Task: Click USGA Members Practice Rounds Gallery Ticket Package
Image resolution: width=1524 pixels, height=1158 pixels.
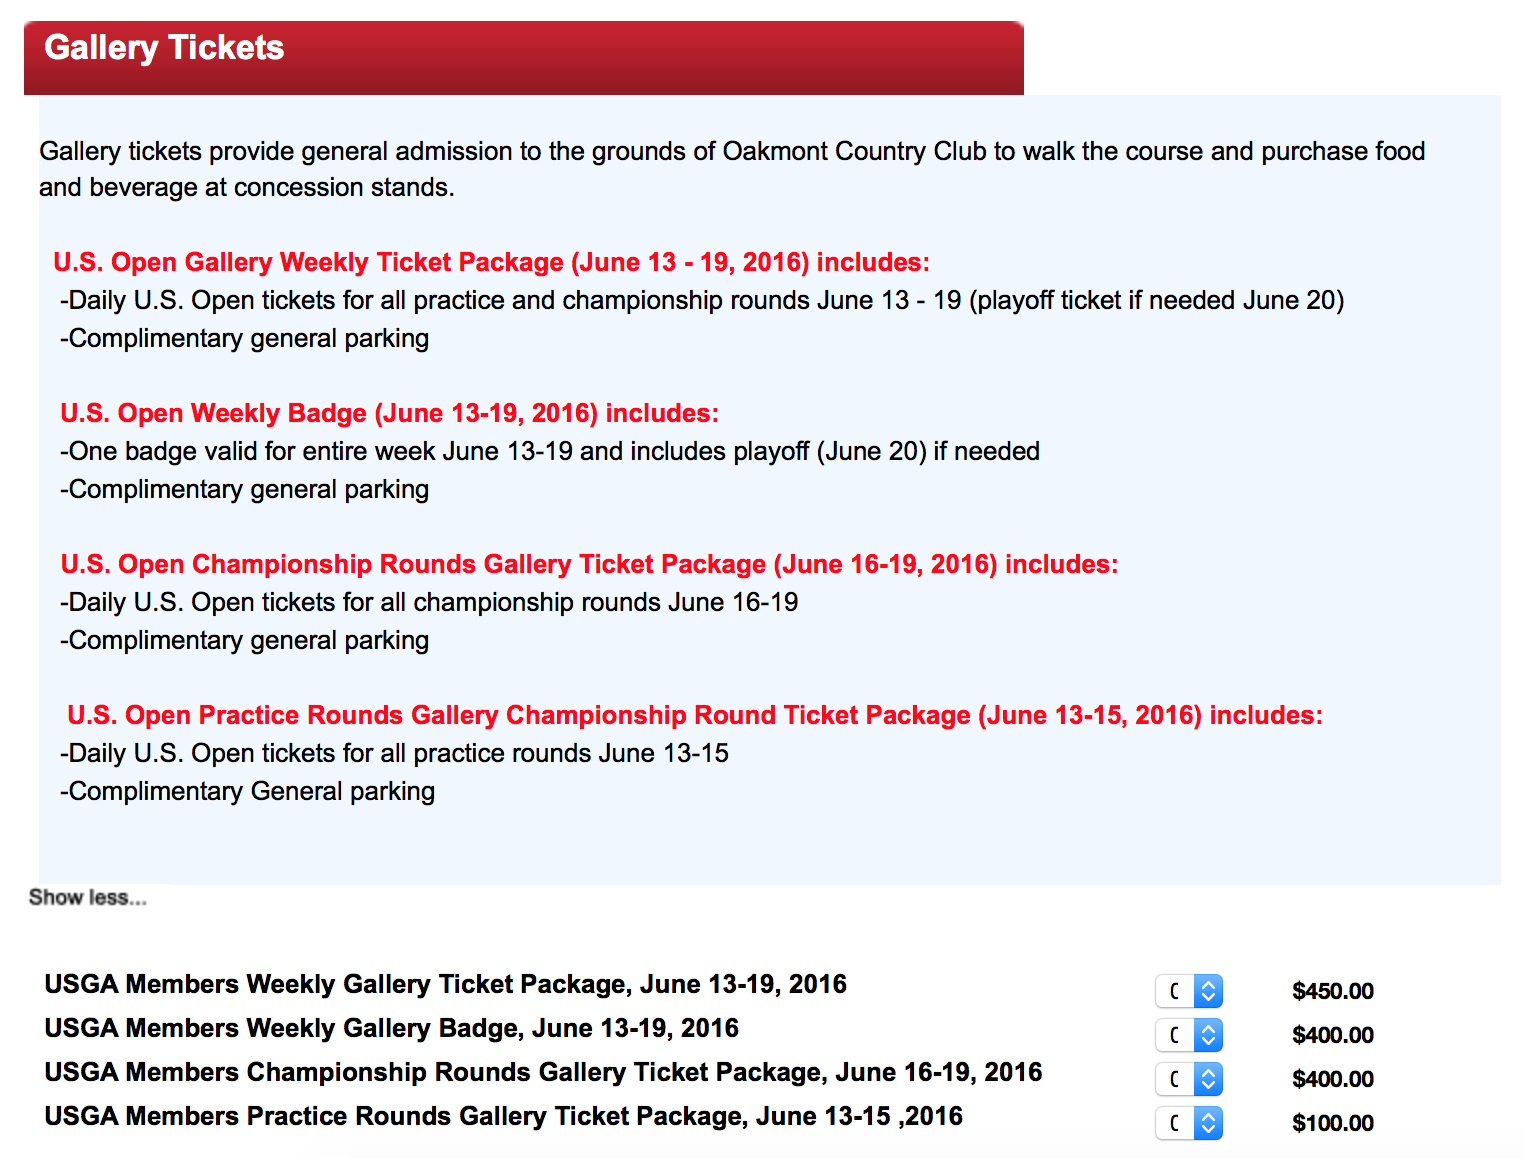Action: [503, 1117]
